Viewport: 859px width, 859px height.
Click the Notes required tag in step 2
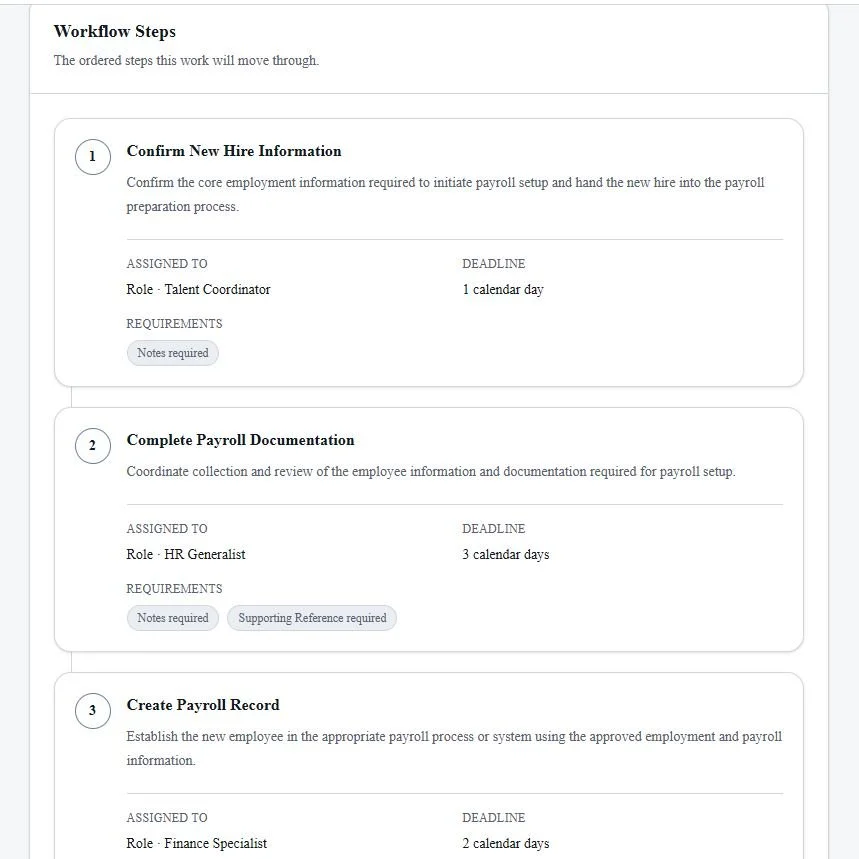173,618
